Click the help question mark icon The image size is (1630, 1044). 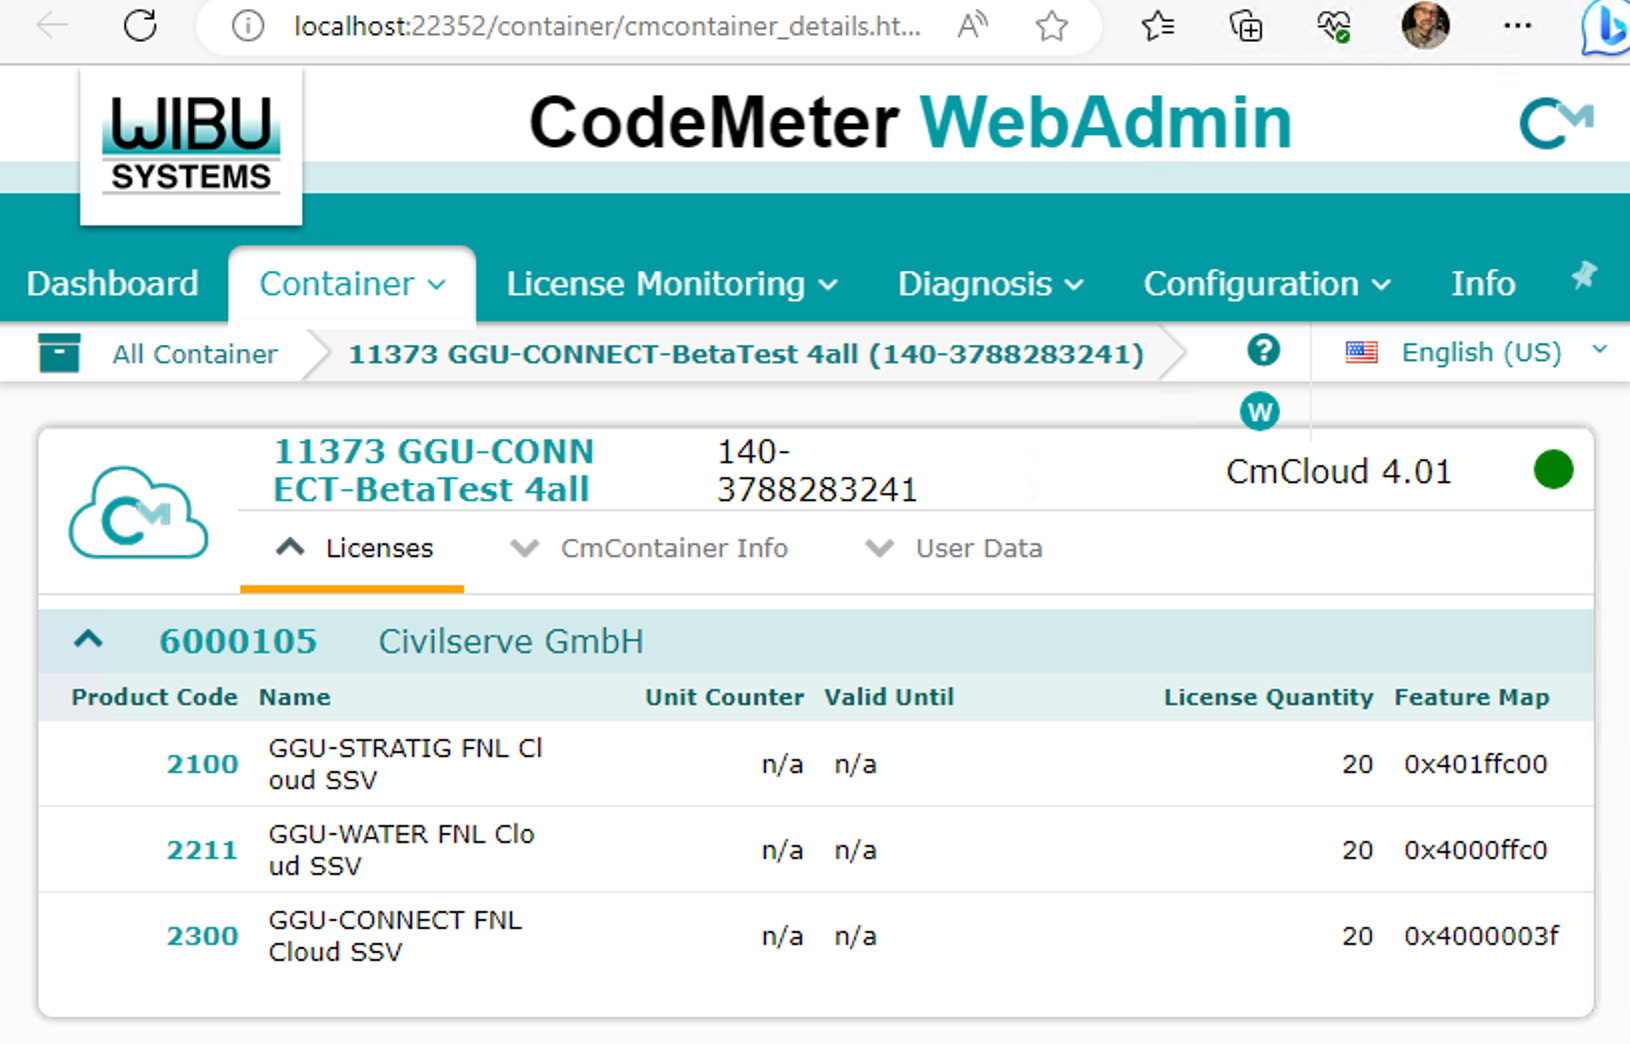[x=1263, y=351]
